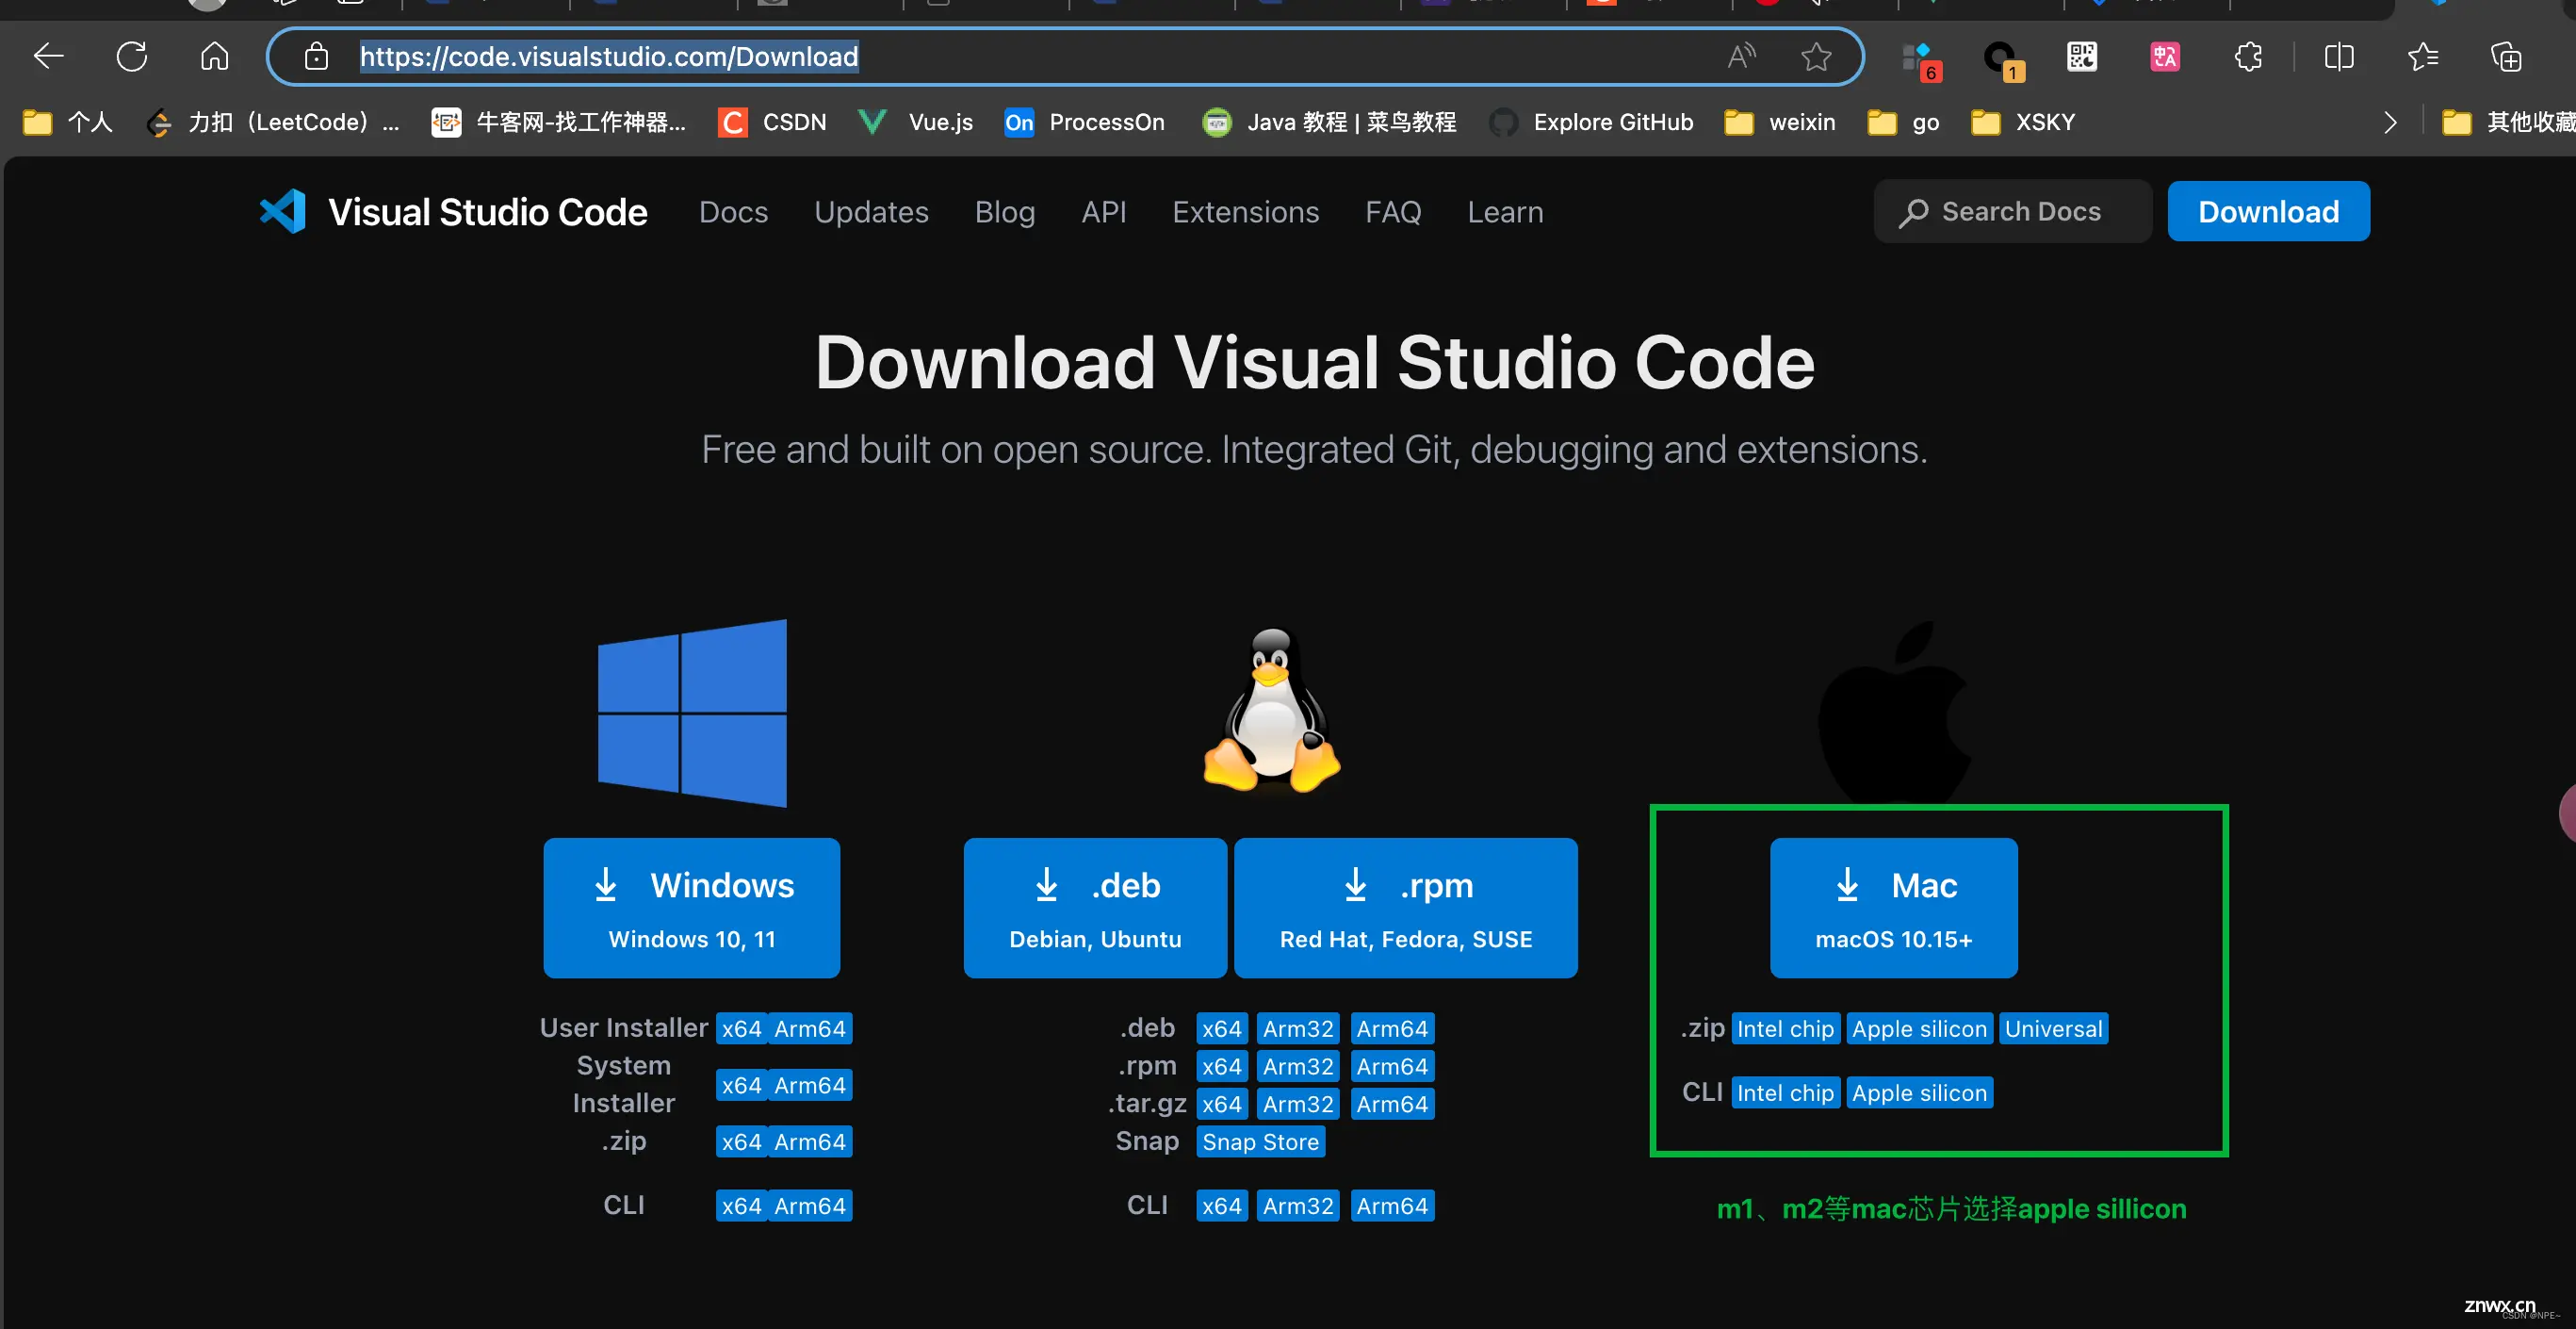Toggle the split screen icon
2576x1329 pixels.
(x=2339, y=56)
